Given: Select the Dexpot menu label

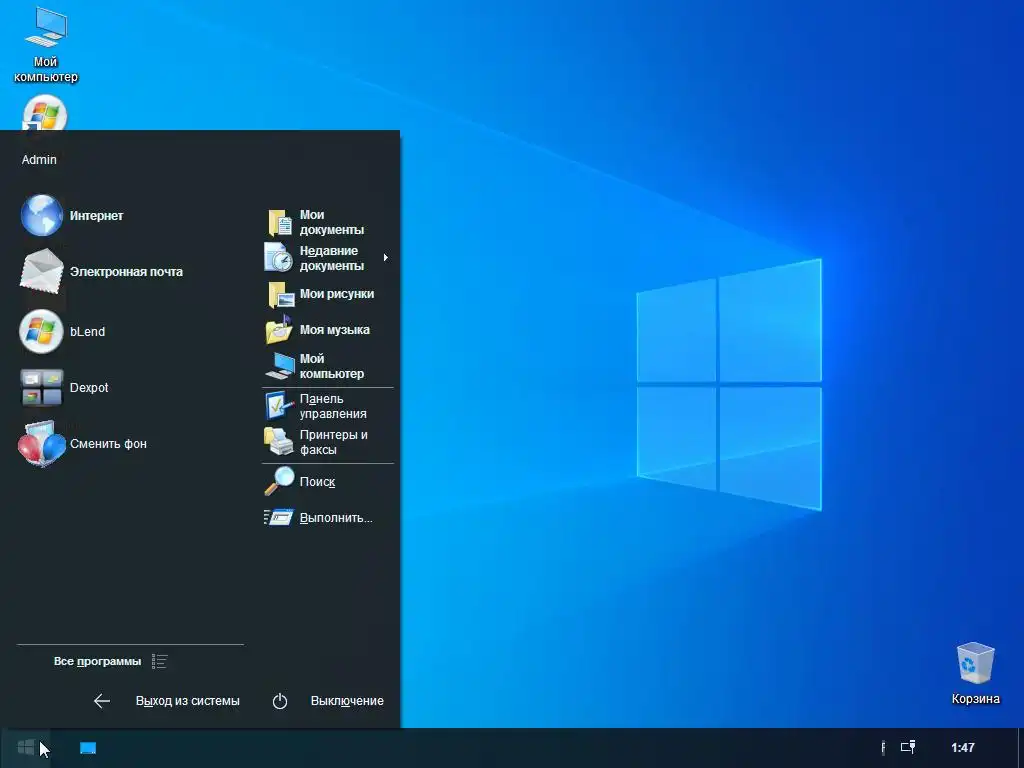Looking at the screenshot, I should tap(89, 387).
